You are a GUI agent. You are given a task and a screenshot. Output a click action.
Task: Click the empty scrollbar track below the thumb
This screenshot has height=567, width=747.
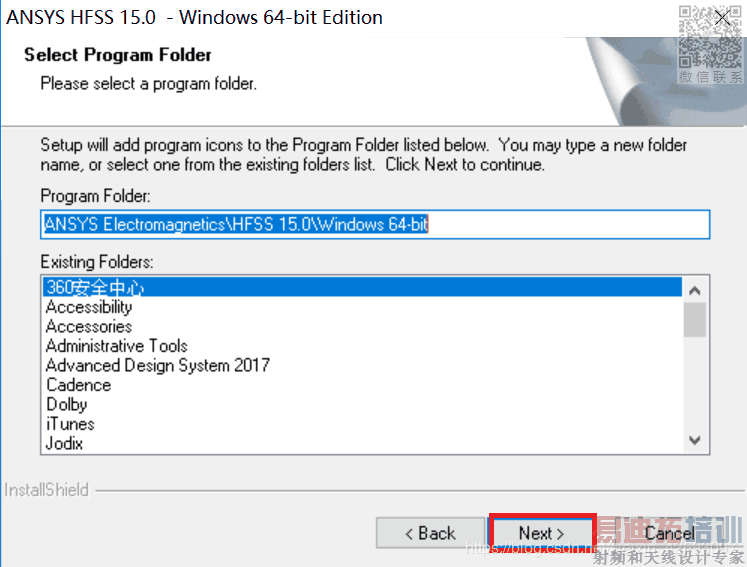[x=695, y=390]
